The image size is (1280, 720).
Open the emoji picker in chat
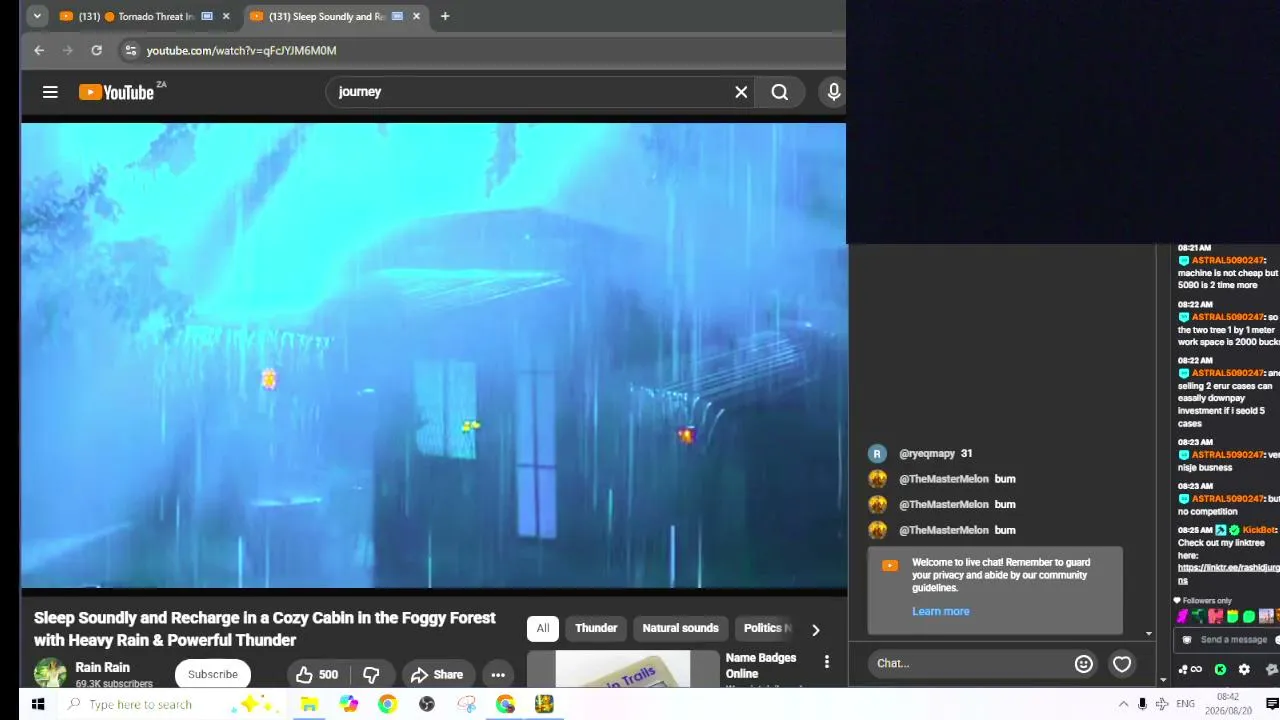[1084, 663]
